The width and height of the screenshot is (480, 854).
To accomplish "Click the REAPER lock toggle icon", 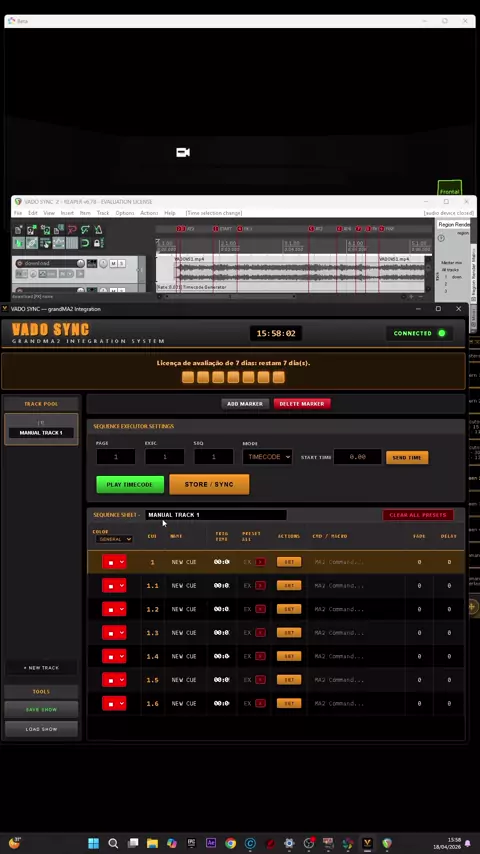I will coord(98,243).
